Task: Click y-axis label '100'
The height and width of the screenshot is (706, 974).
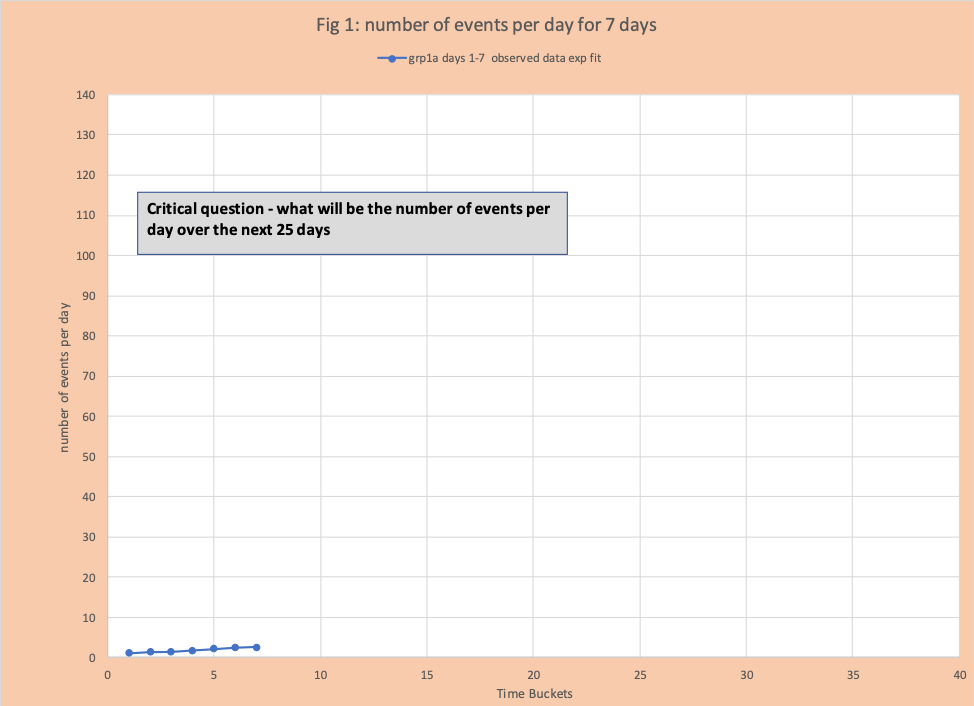Action: click(x=86, y=256)
